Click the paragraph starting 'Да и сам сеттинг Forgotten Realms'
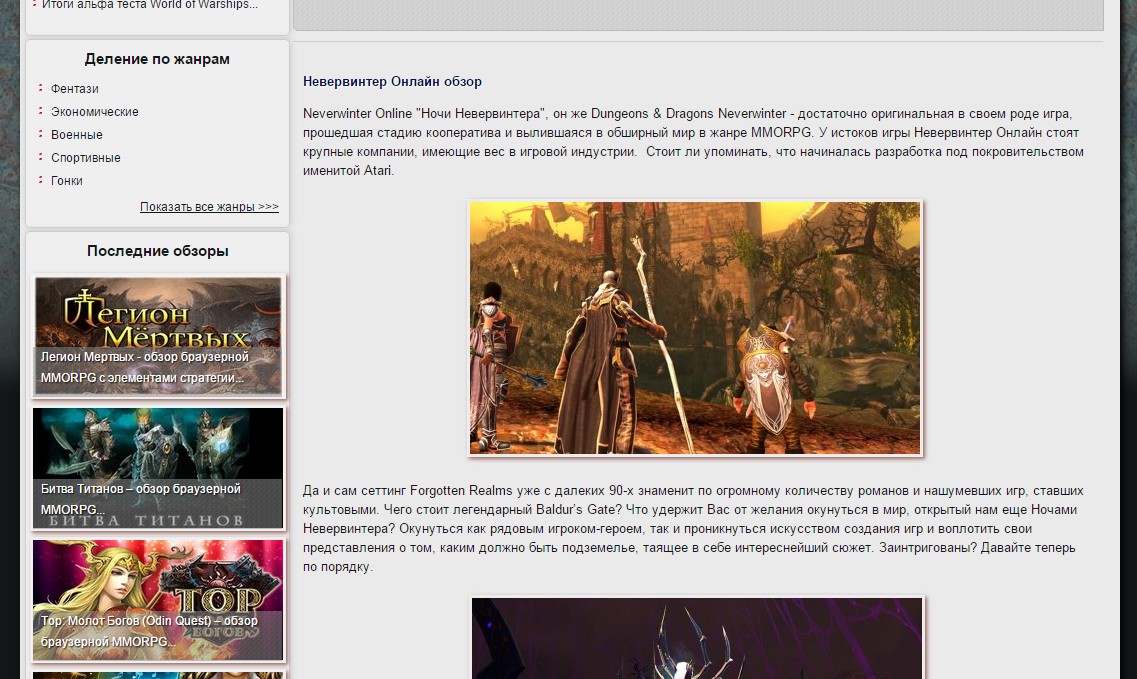The width and height of the screenshot is (1137, 679). [x=693, y=529]
